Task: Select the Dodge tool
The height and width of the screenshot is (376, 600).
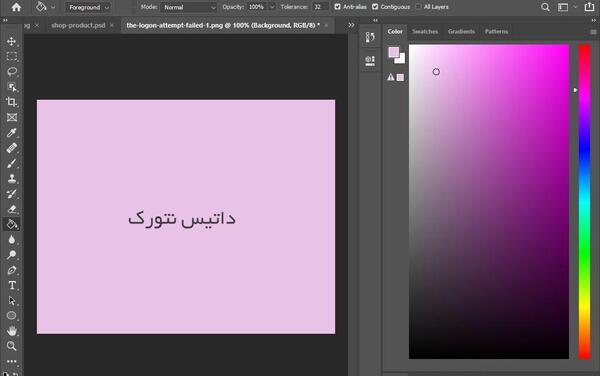Action: click(x=11, y=255)
